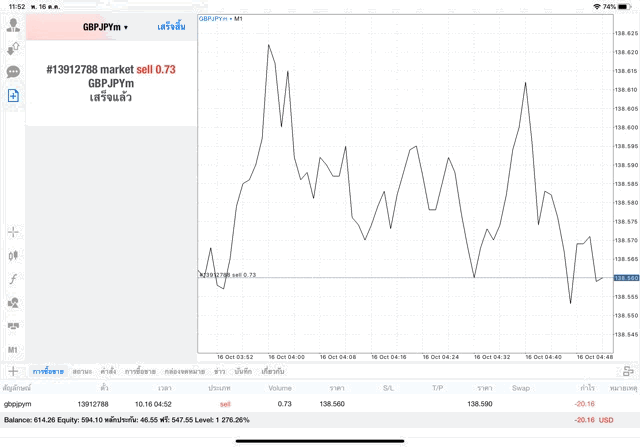Select the M1 timeframe button in sidebar
The height and width of the screenshot is (447, 640).
(x=13, y=350)
